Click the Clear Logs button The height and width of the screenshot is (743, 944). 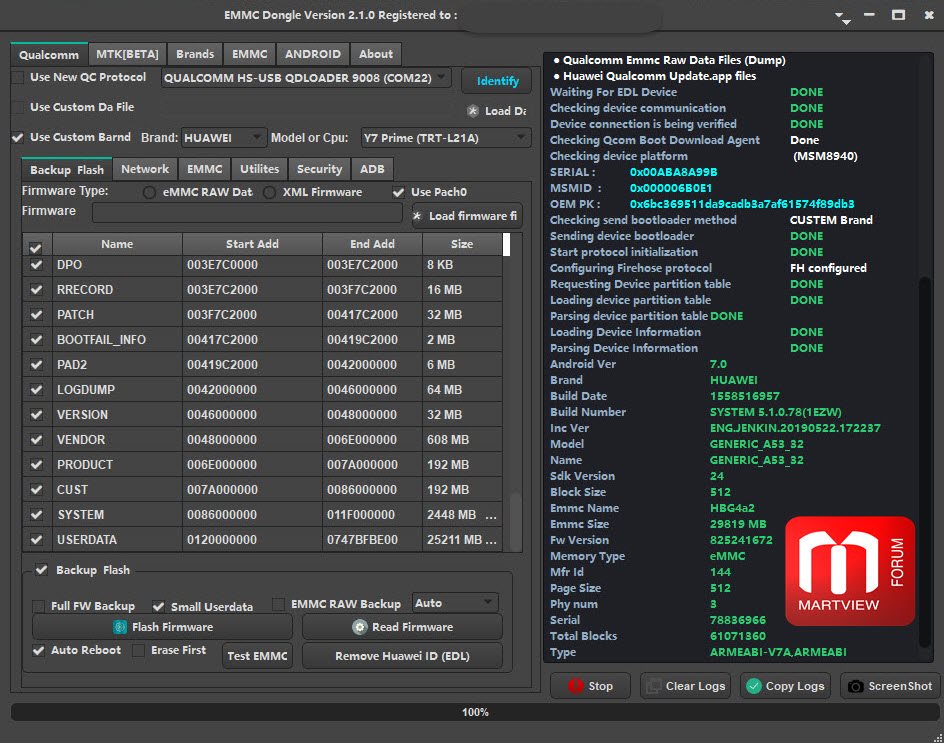(685, 686)
